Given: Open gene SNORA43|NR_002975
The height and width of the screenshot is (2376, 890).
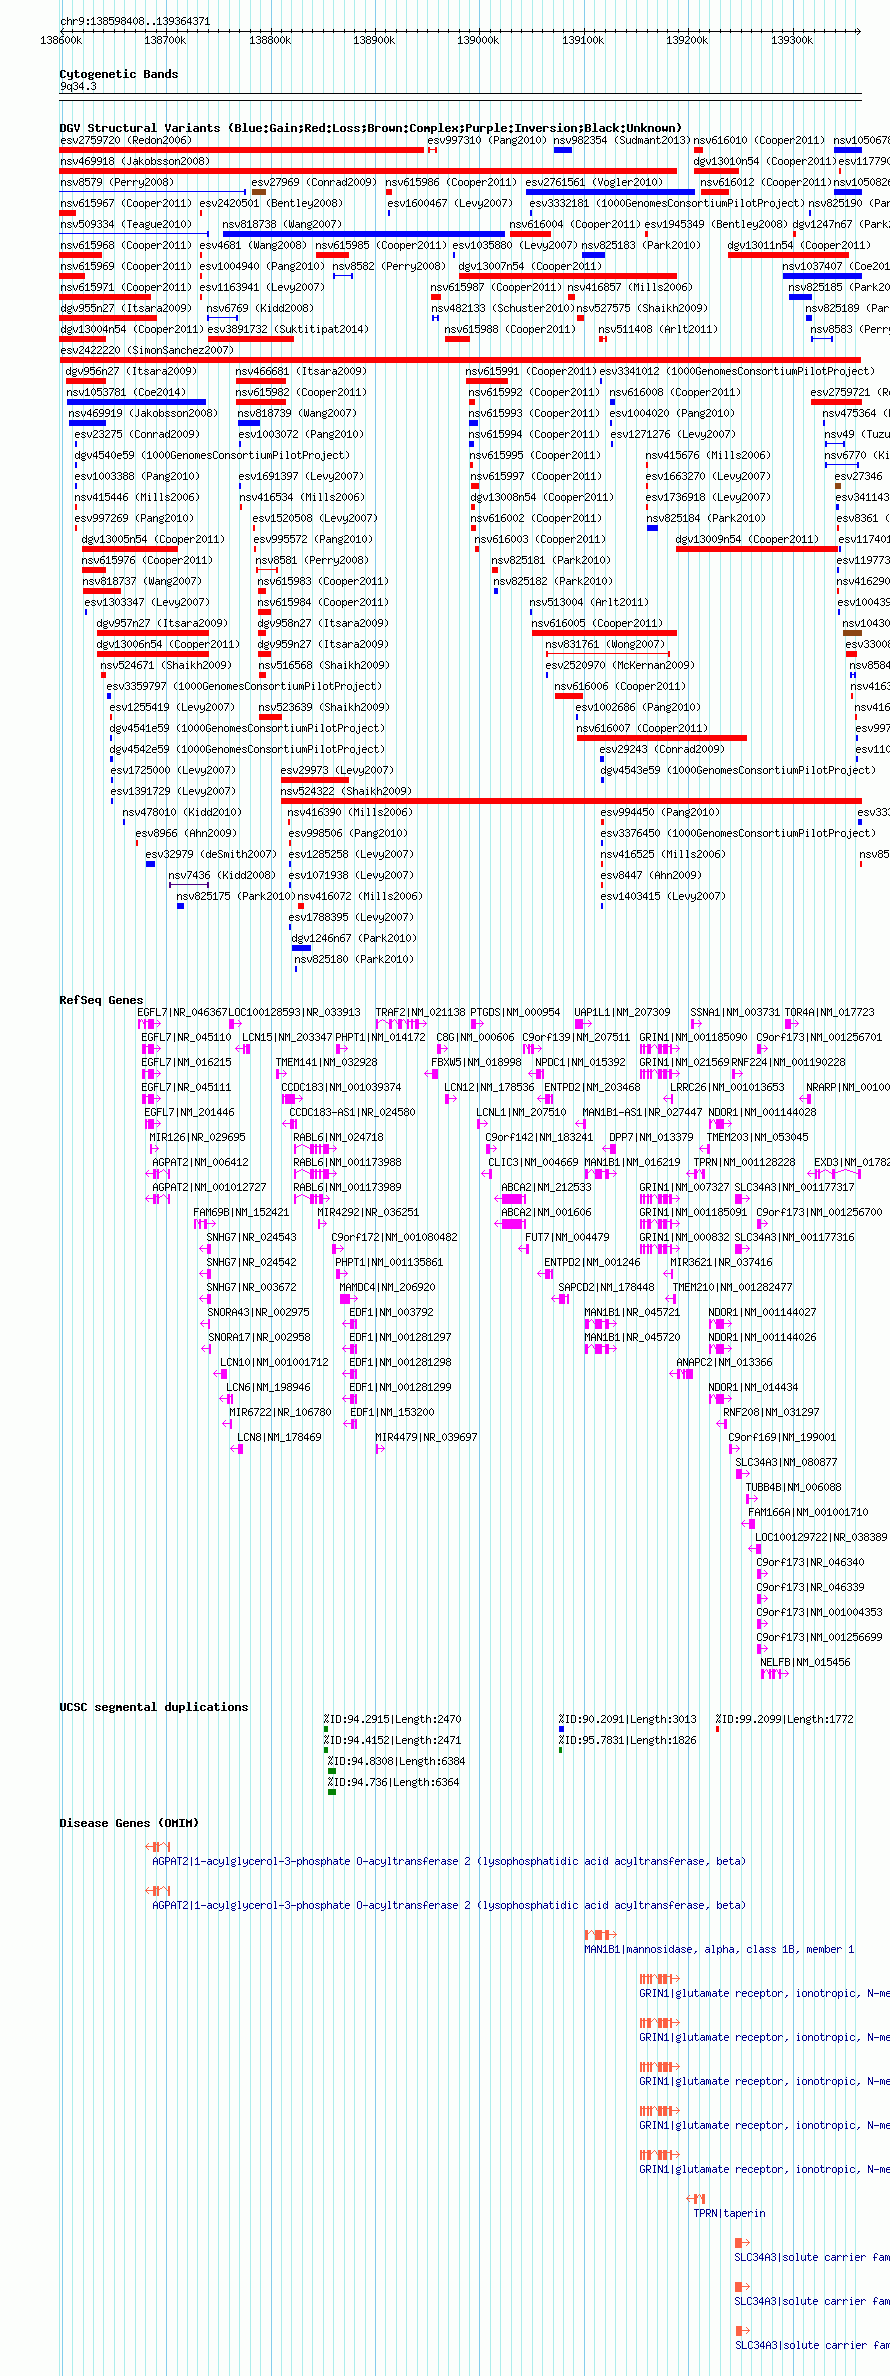Looking at the screenshot, I should pos(205,1324).
